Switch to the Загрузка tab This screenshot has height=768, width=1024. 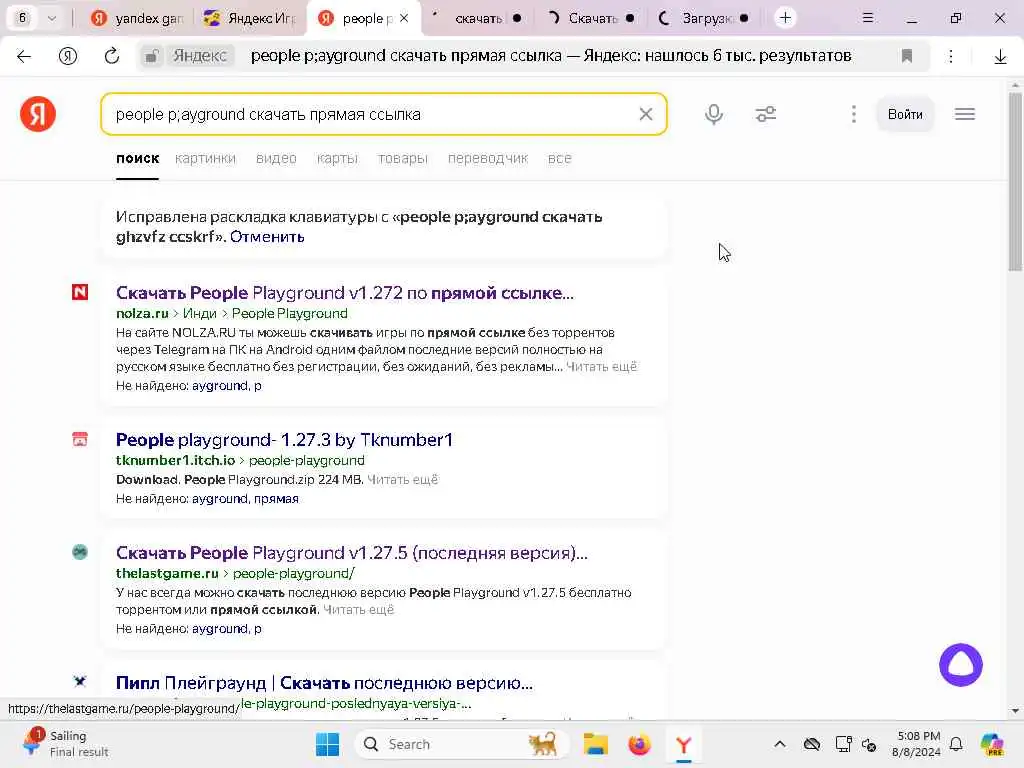pos(705,18)
